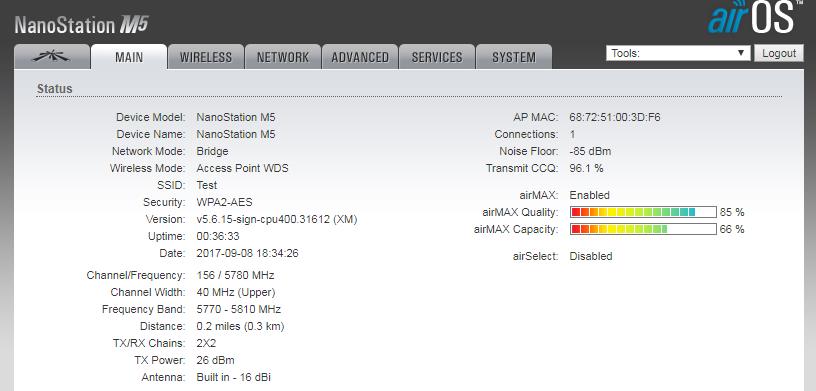Click the 85 % airMAX Quality percentage
The image size is (816, 391).
tap(732, 212)
